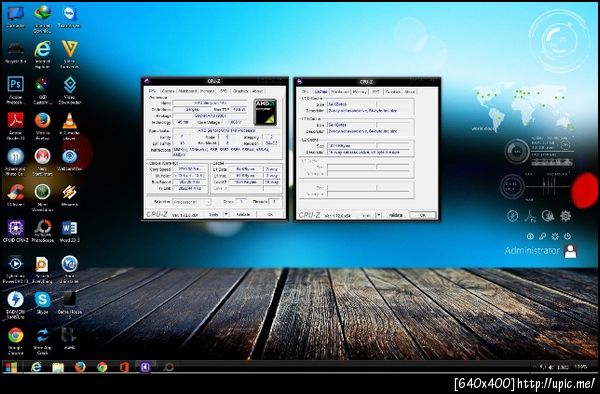Open the Windows Start button
This screenshot has height=394, width=600.
pos(11,367)
